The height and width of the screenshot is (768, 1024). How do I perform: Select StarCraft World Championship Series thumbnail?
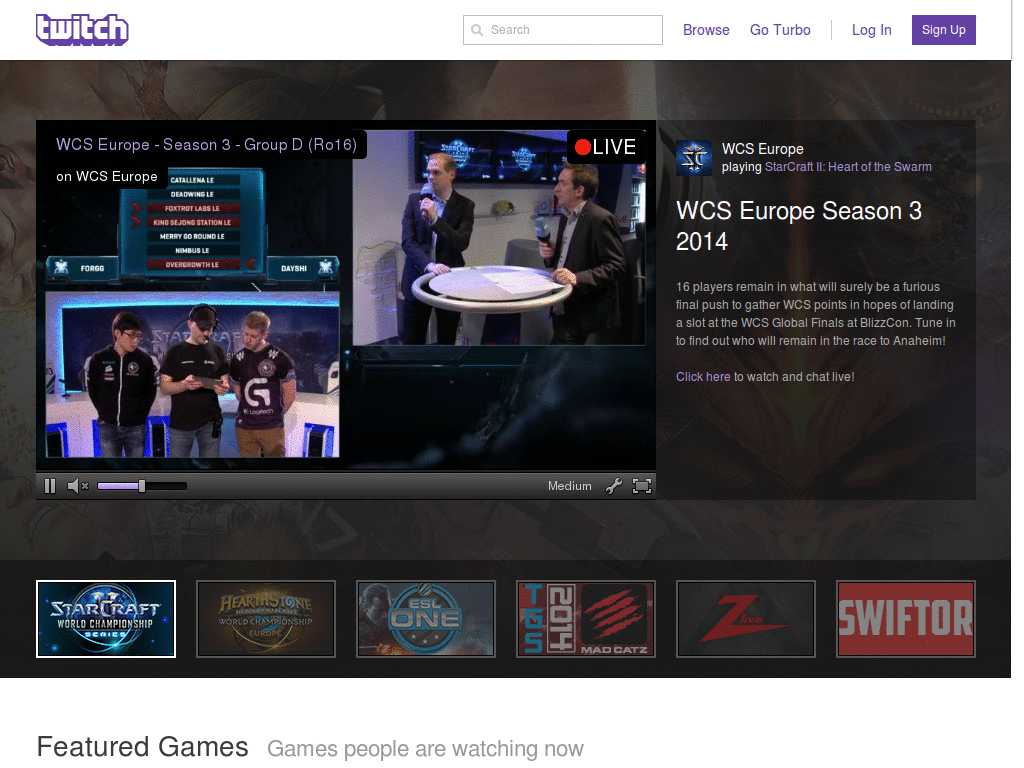click(x=106, y=619)
